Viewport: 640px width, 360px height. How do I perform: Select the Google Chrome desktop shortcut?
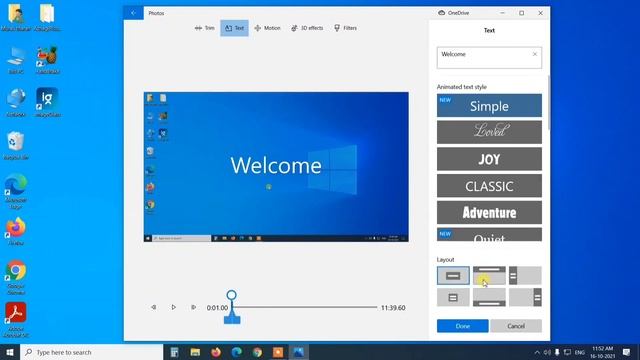(x=16, y=277)
